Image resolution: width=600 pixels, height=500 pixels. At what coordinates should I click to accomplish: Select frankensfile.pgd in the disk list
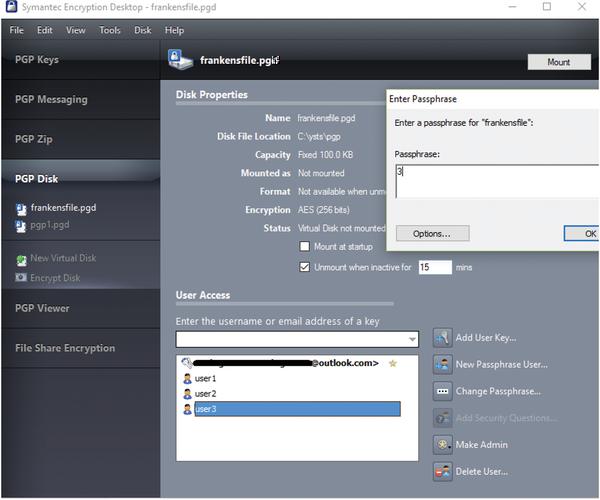[63, 208]
